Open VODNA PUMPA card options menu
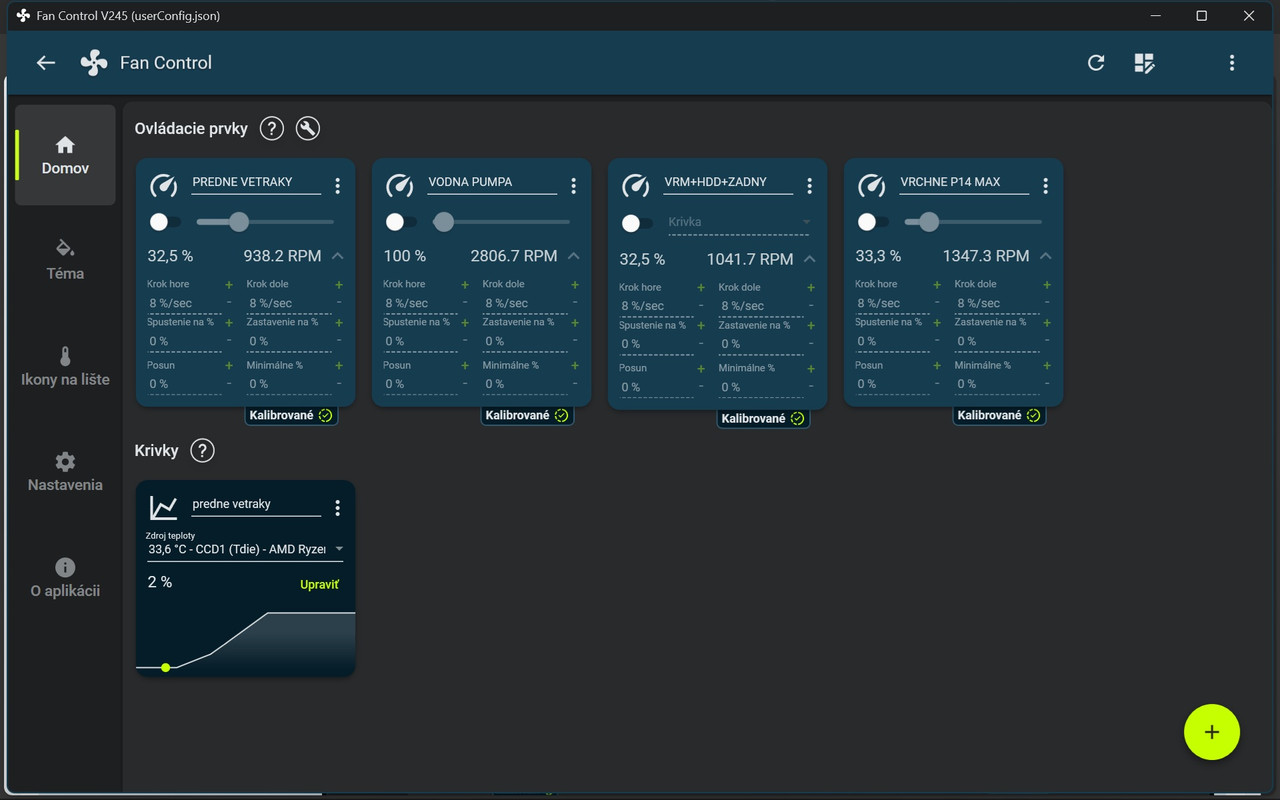 click(x=574, y=186)
